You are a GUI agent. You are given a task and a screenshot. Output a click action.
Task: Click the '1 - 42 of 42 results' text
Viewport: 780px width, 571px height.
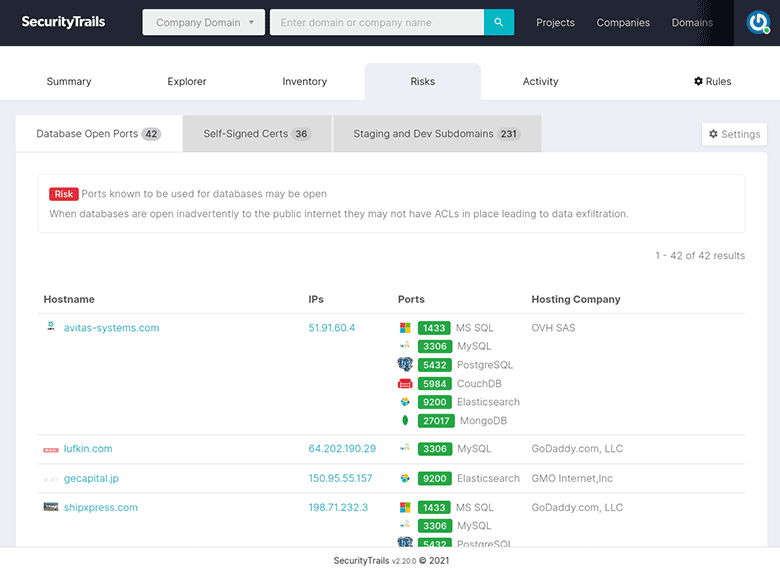coord(700,256)
